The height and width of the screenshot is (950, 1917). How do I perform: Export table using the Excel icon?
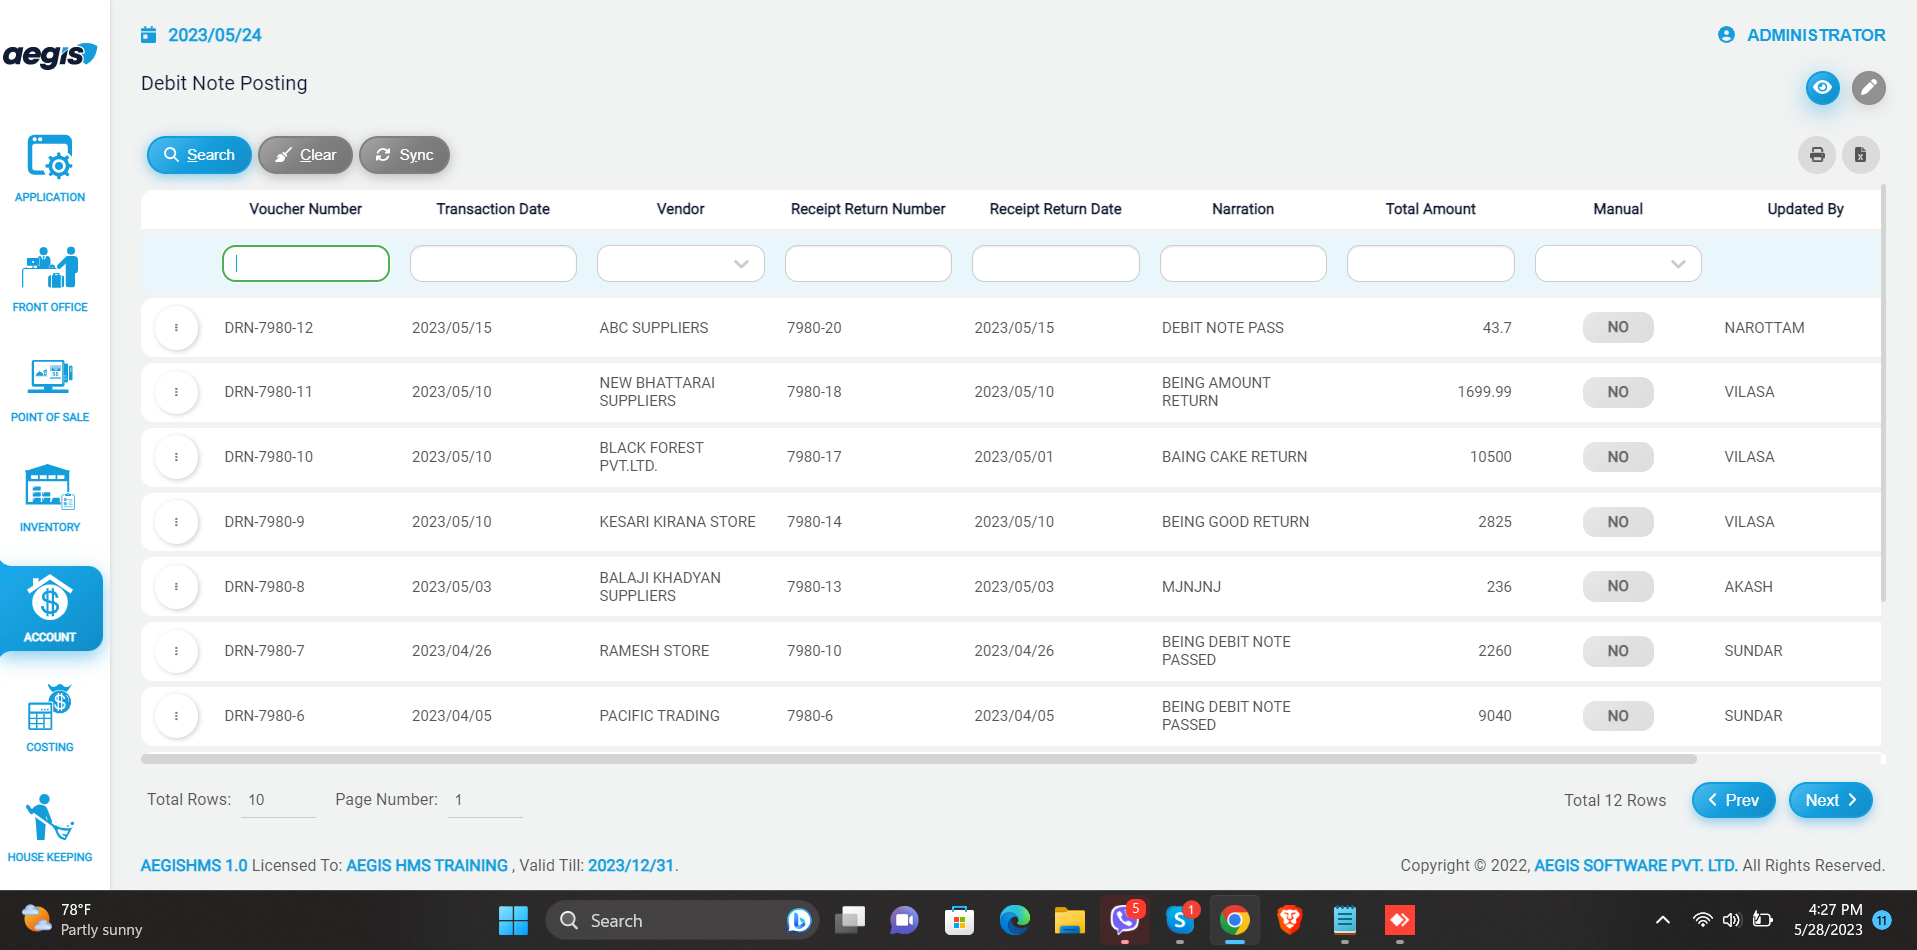pos(1861,155)
